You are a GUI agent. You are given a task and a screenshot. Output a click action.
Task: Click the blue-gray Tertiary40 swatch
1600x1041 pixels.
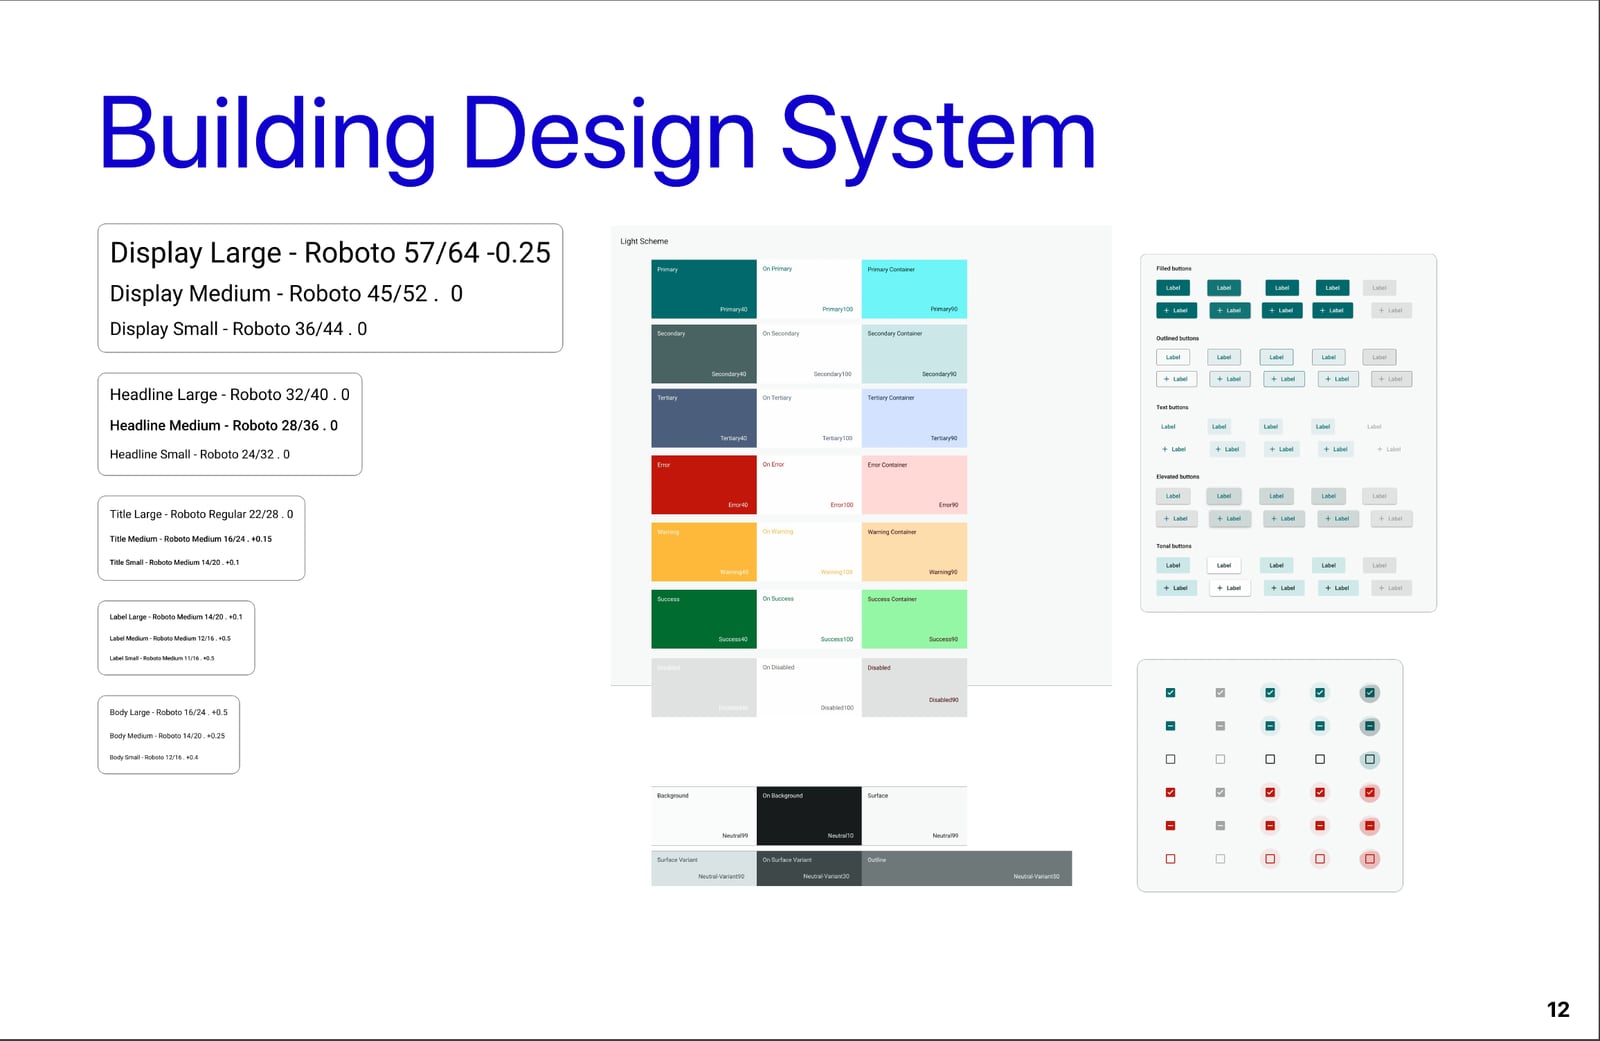704,418
